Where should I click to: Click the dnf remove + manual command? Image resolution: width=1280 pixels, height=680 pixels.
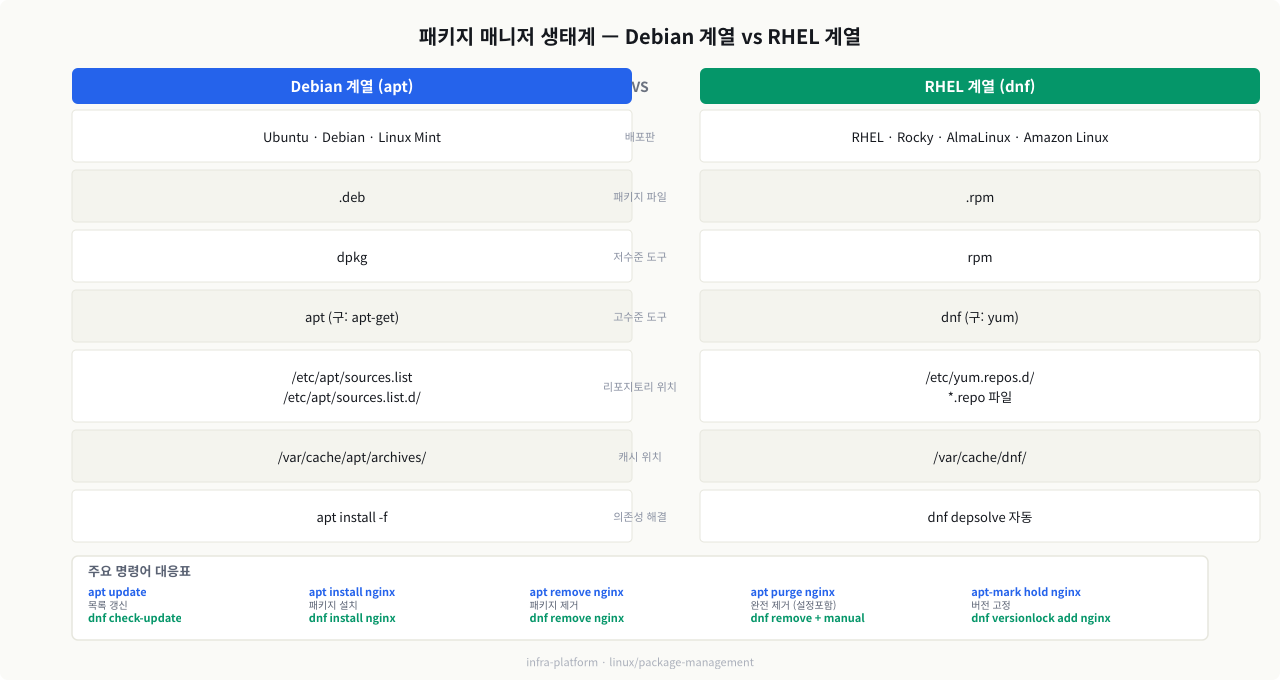[x=808, y=618]
